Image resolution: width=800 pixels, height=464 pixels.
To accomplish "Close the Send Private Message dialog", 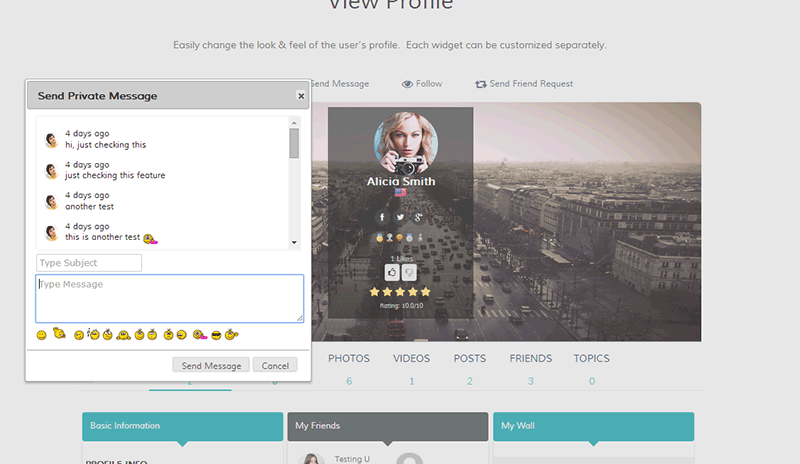I will [301, 96].
